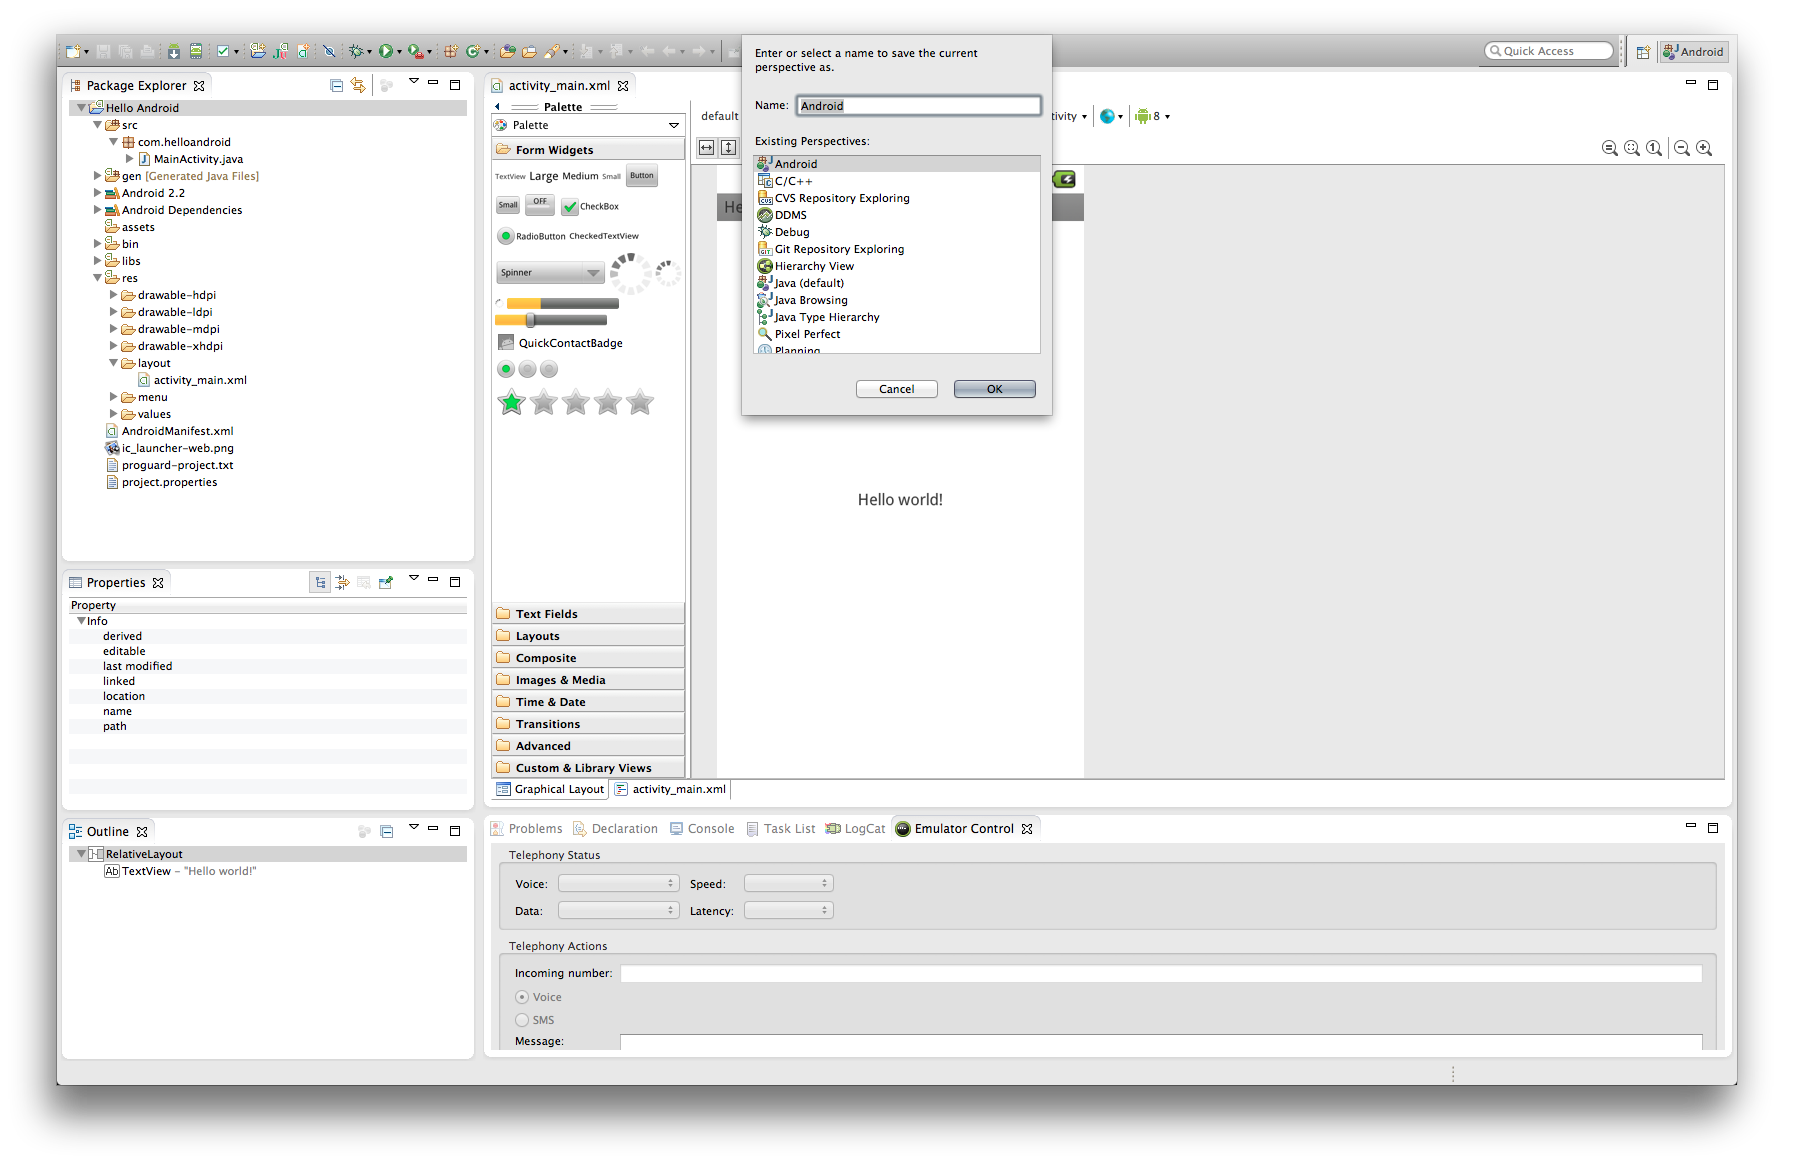Click the OK button in save perspective dialog

[x=994, y=389]
